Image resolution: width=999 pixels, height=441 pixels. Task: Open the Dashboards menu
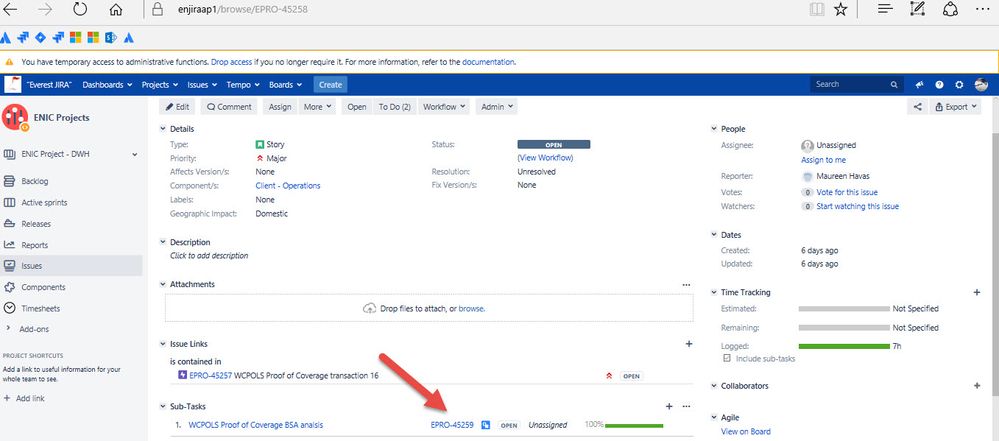pyautogui.click(x=107, y=85)
